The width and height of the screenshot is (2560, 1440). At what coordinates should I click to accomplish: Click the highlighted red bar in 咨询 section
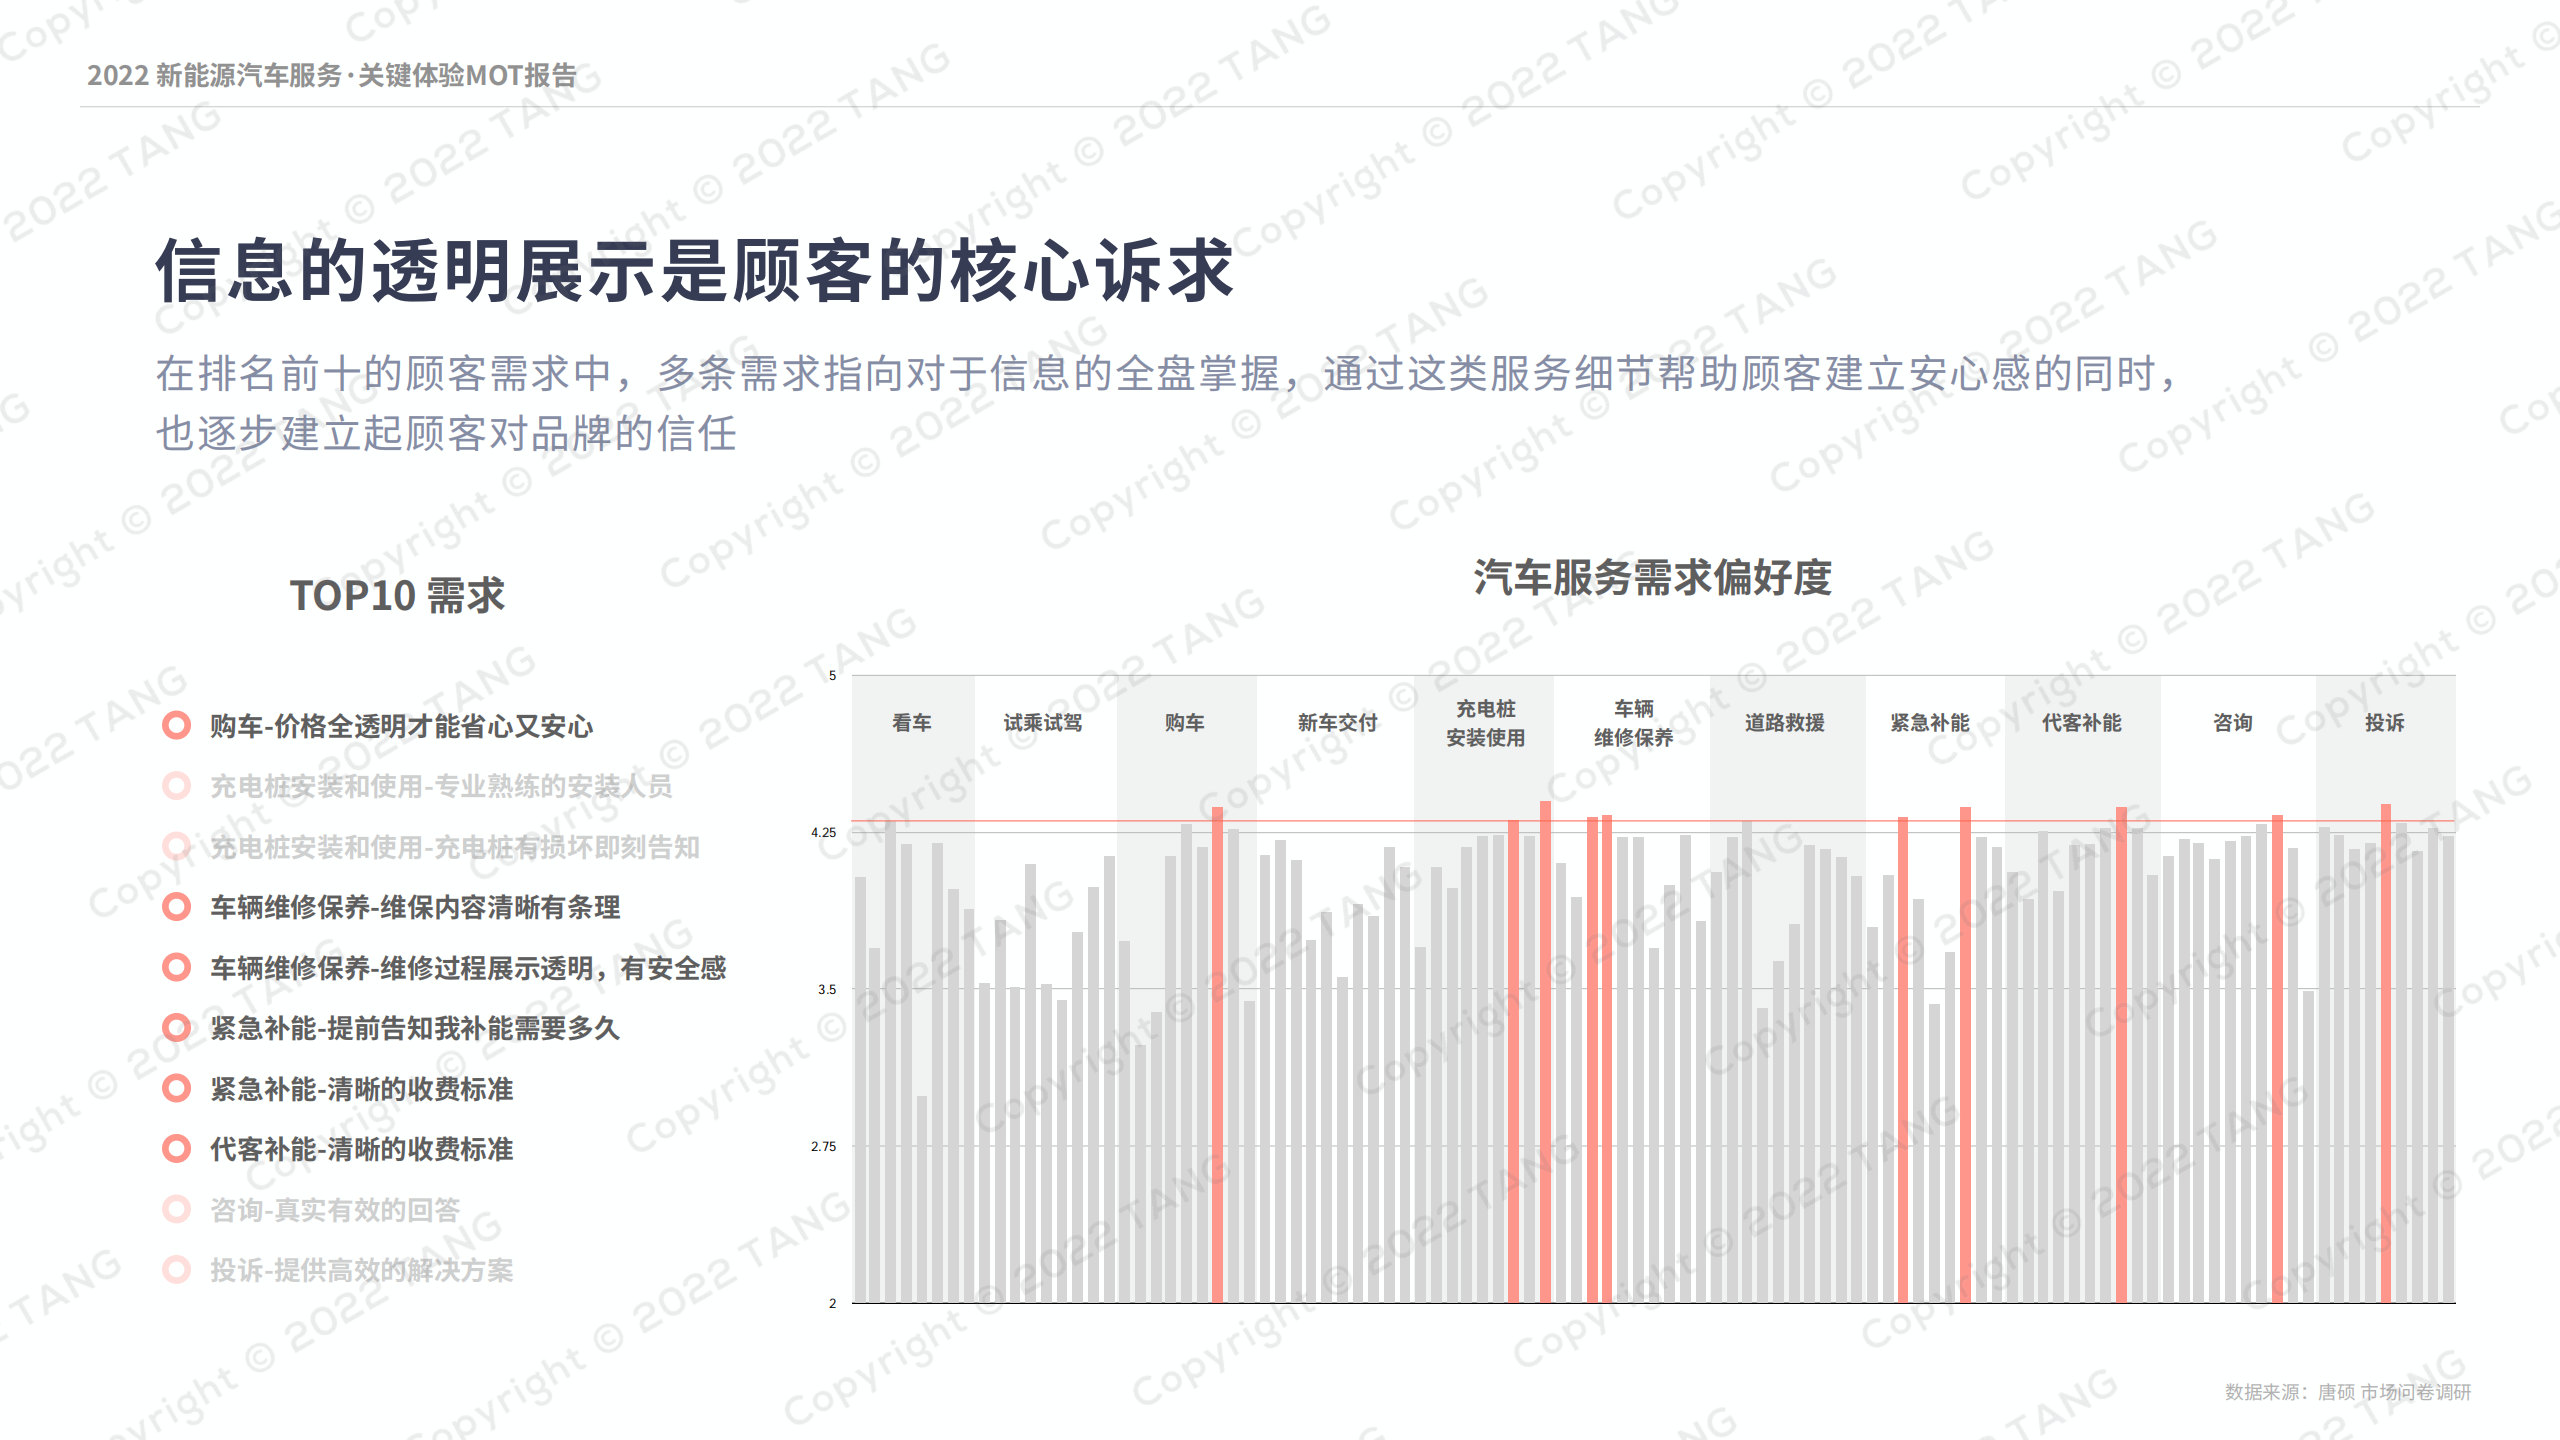click(x=2277, y=1059)
